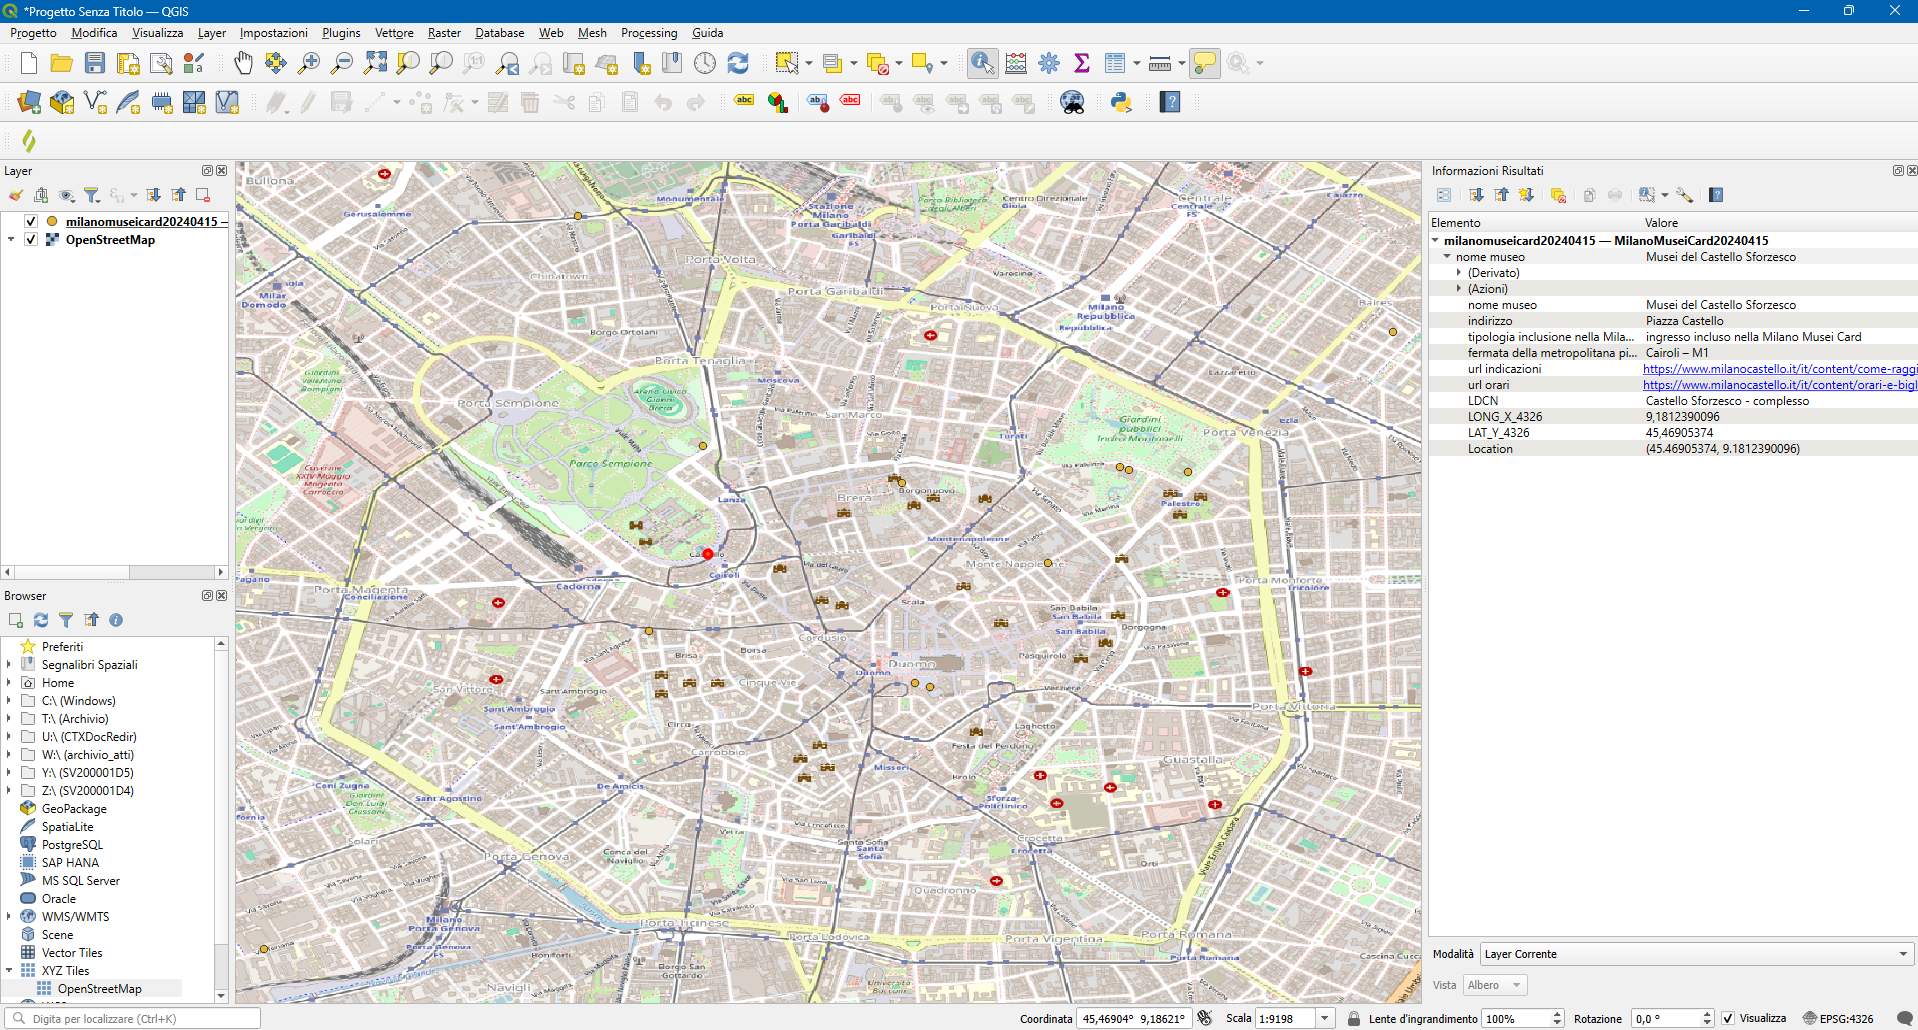Select the Pan Map hand tool

tap(243, 63)
